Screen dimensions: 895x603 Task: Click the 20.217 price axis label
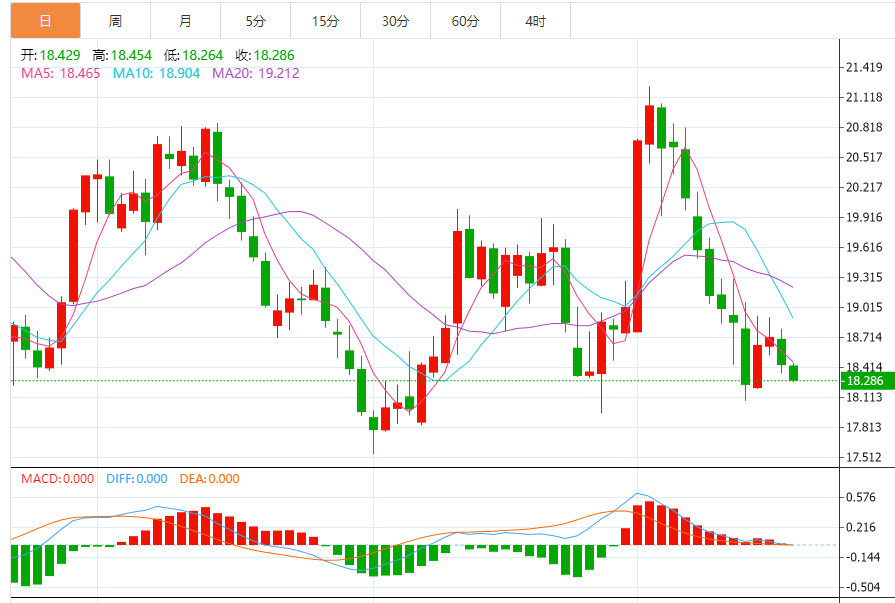[x=864, y=187]
